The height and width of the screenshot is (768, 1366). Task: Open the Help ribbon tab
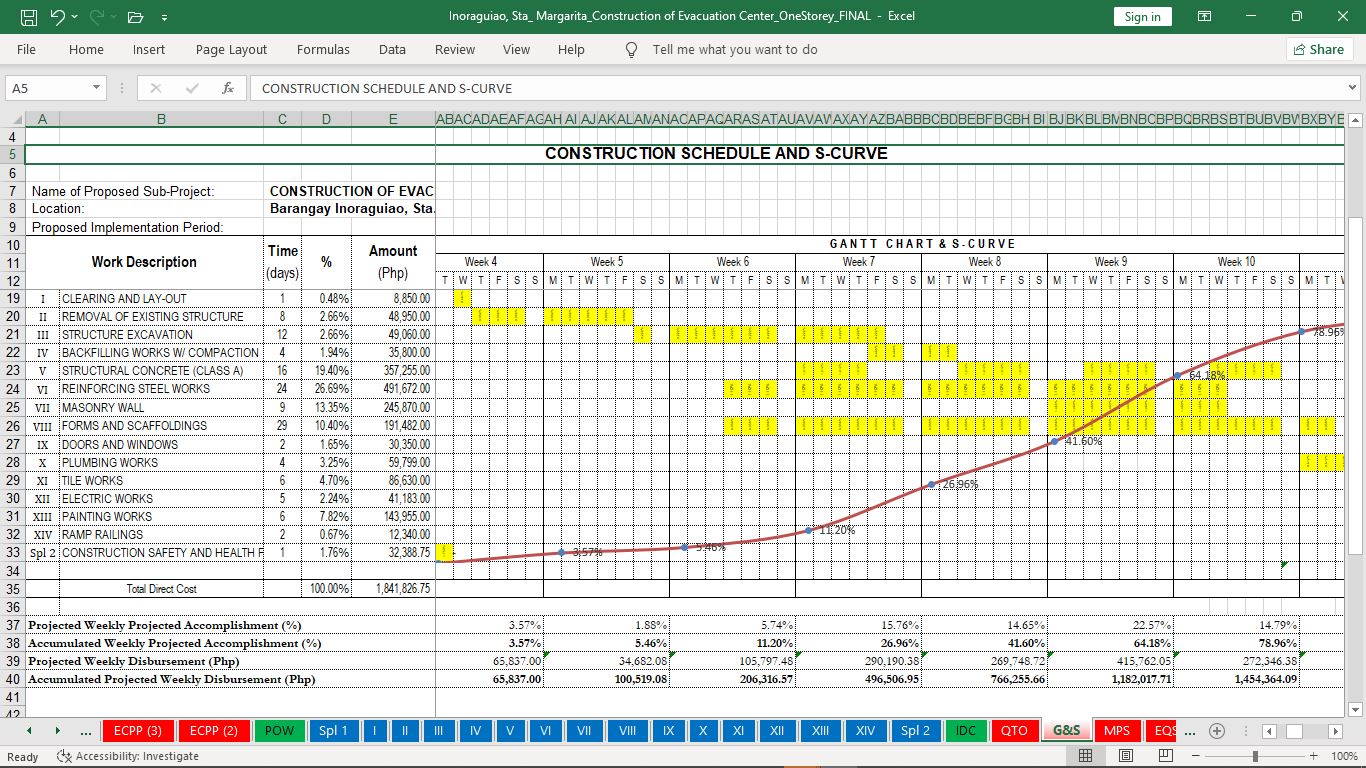point(571,50)
